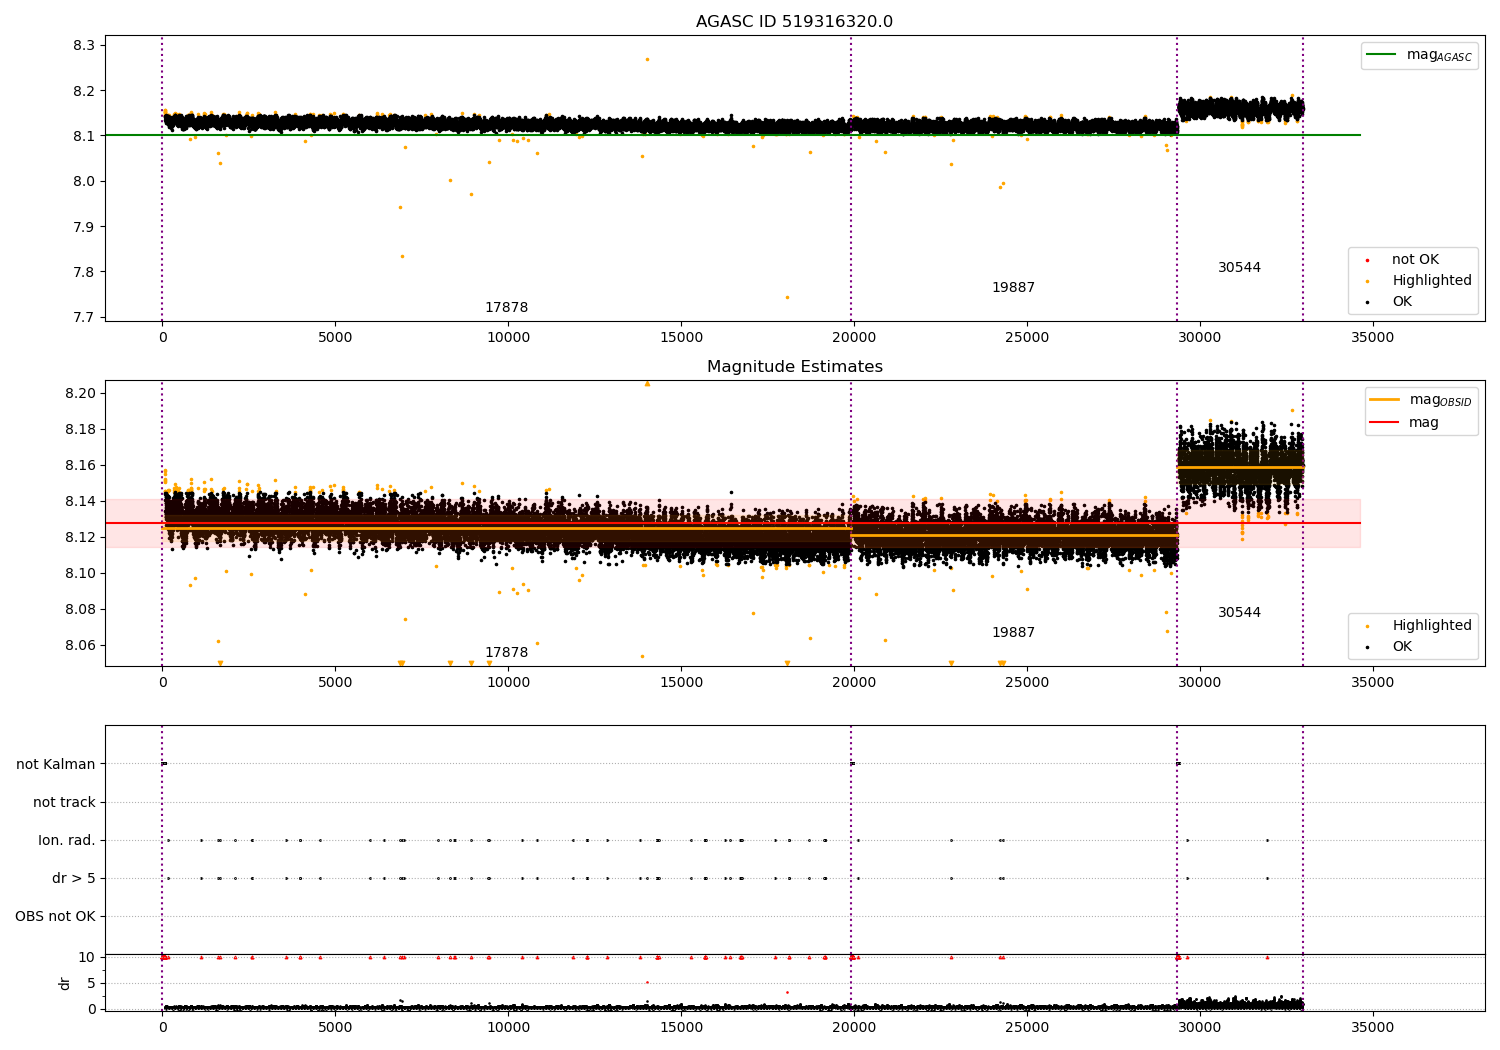Click the 19887 label in the AGASC ID plot
The width and height of the screenshot is (1500, 1050).
pyautogui.click(x=1013, y=288)
